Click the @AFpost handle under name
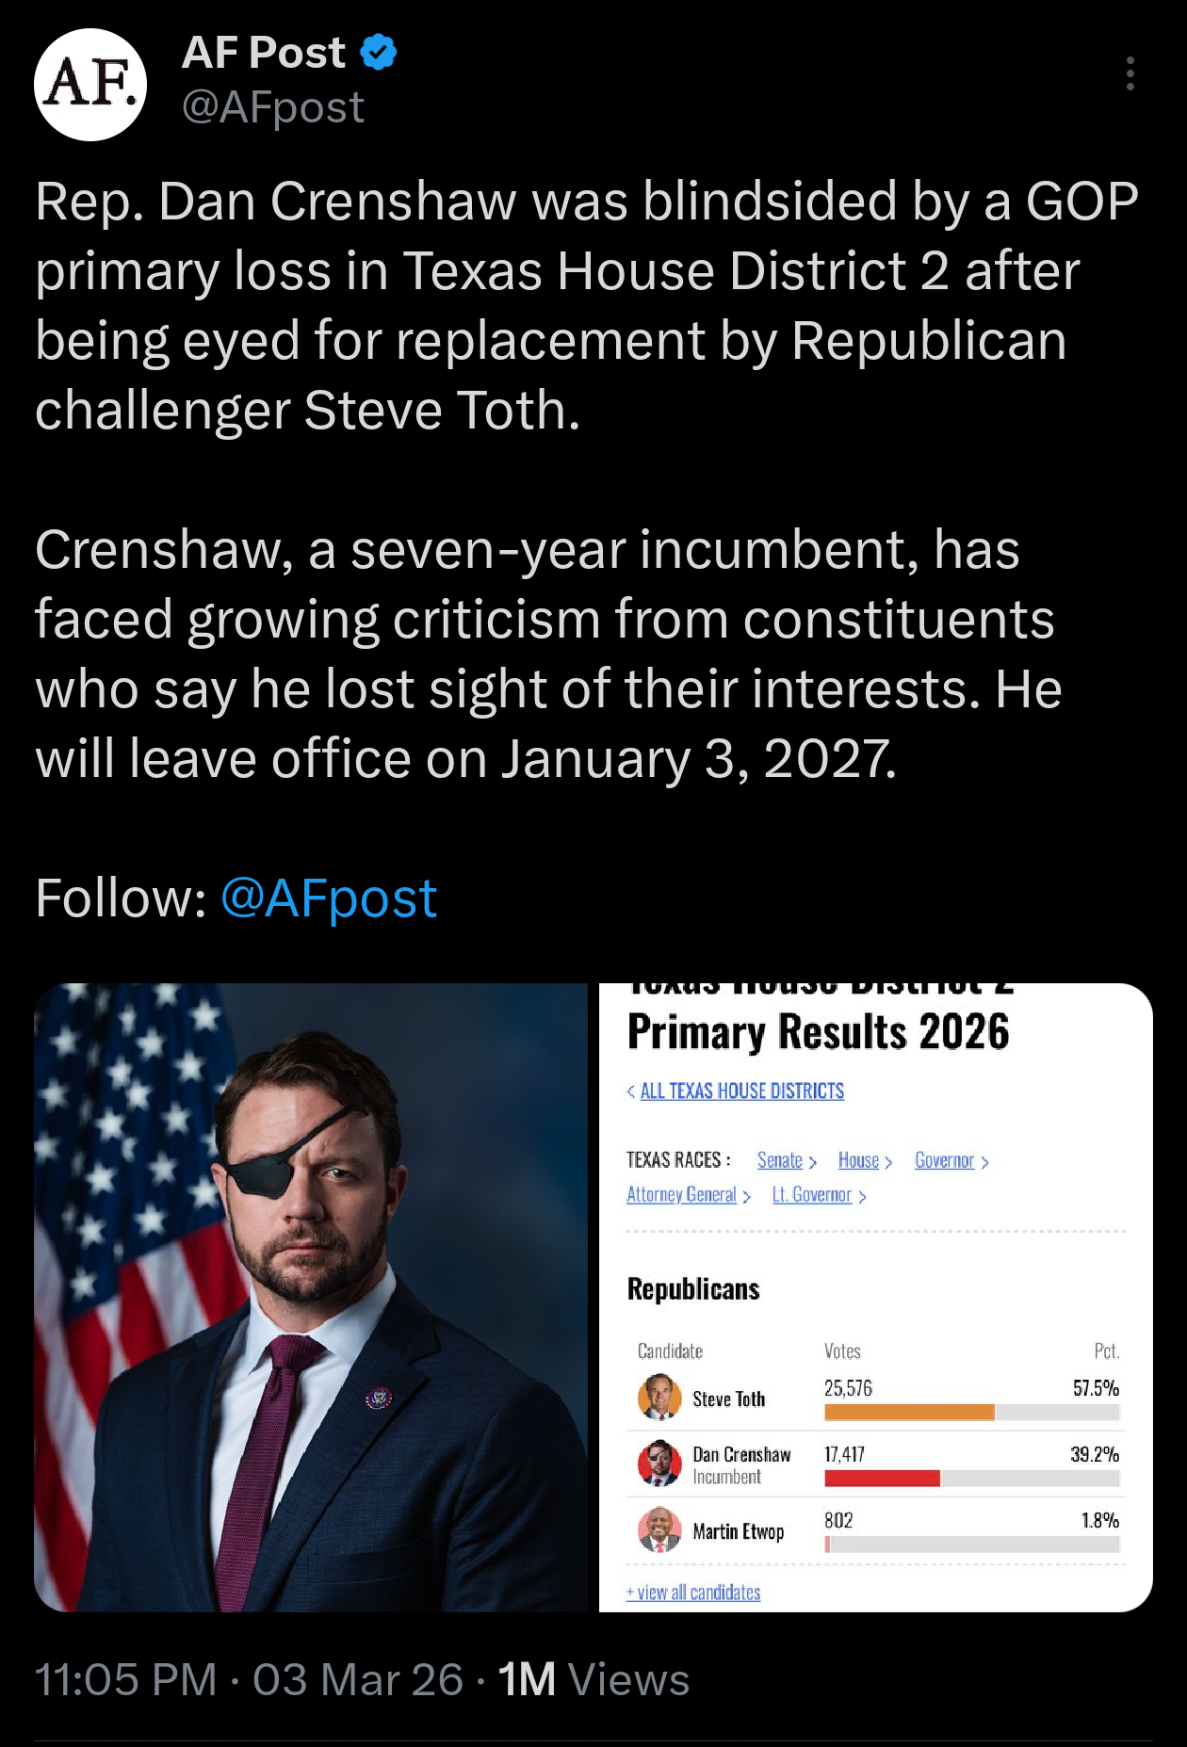 [x=273, y=107]
